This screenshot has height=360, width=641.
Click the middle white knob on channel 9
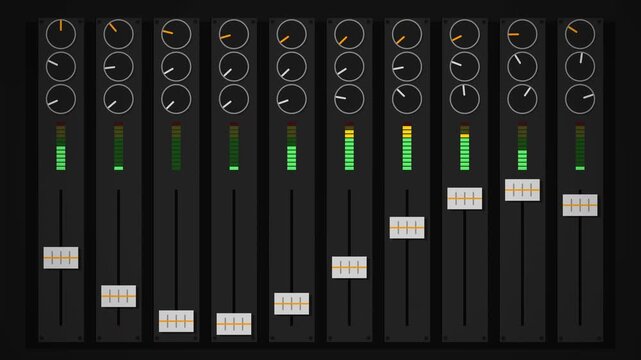(x=522, y=67)
